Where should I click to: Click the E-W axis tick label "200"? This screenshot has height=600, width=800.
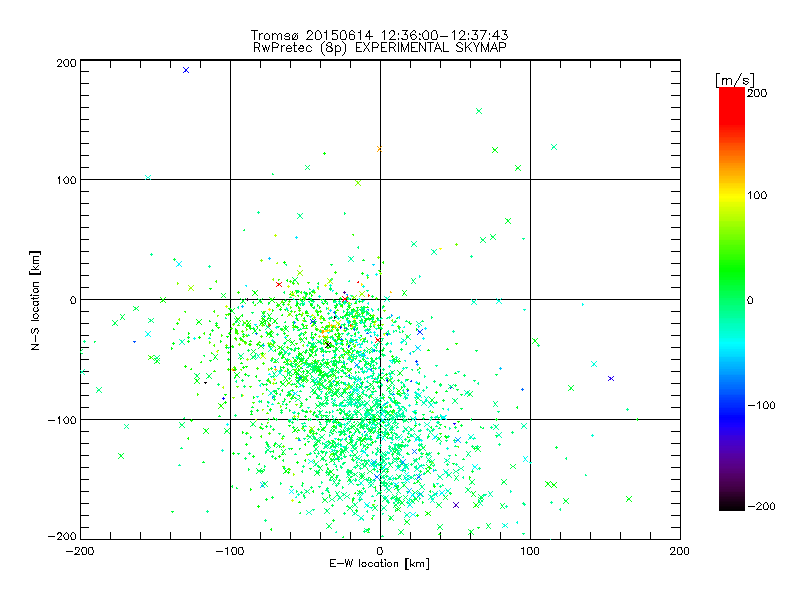coord(680,551)
